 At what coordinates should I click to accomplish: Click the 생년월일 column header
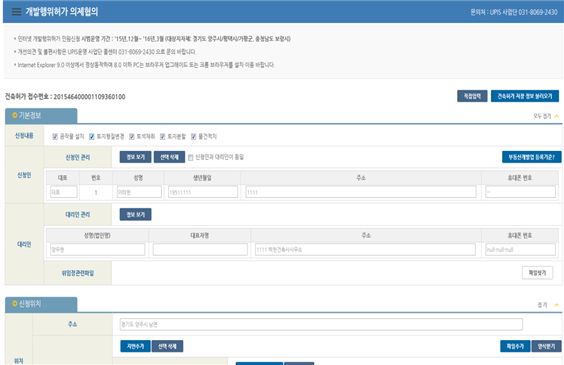tap(202, 178)
